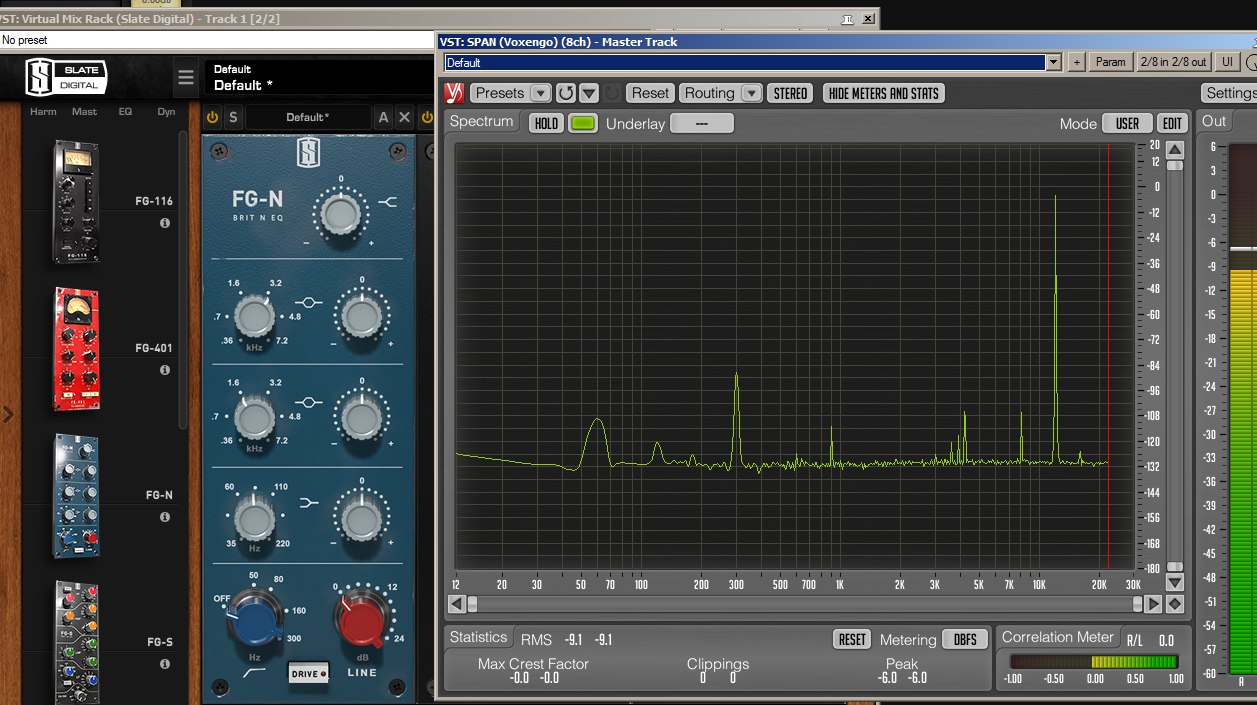The height and width of the screenshot is (705, 1257).
Task: Toggle the DBFS metering button
Action: click(965, 640)
